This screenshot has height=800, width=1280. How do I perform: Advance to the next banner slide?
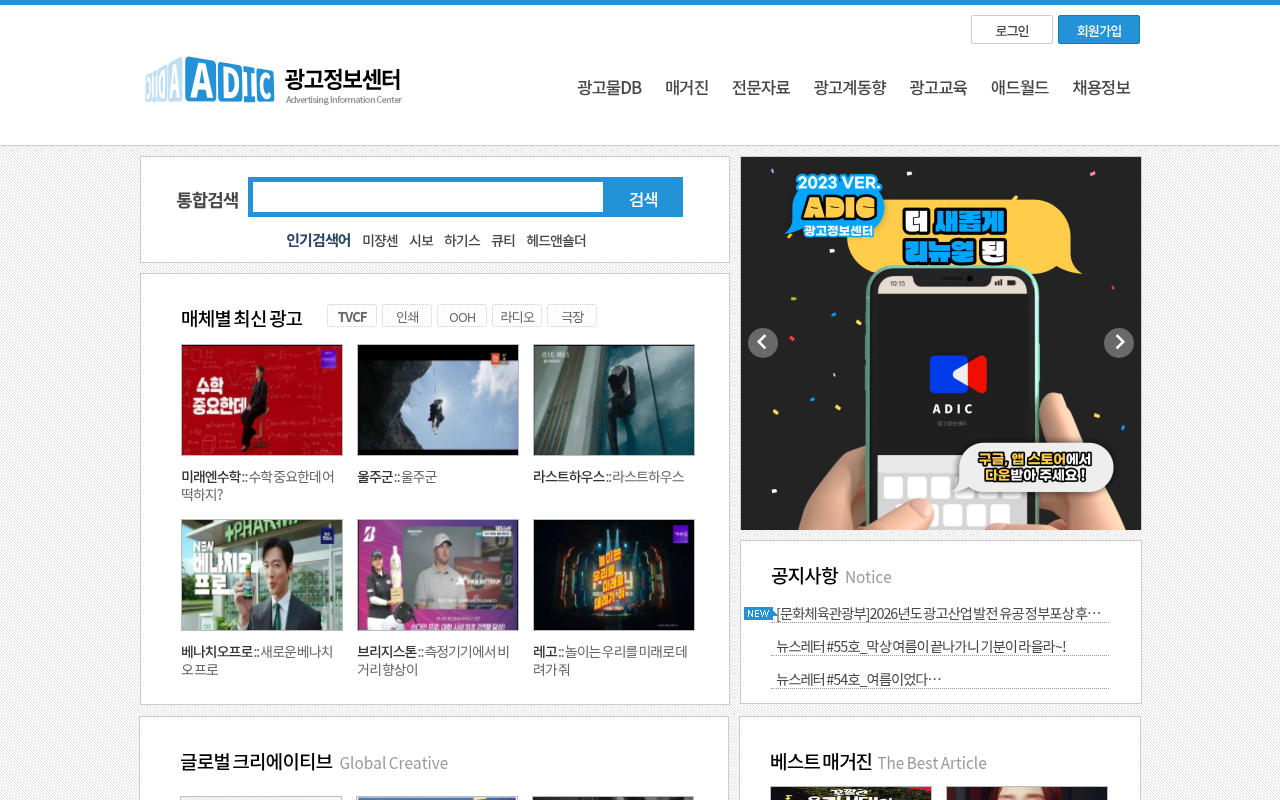tap(1119, 343)
